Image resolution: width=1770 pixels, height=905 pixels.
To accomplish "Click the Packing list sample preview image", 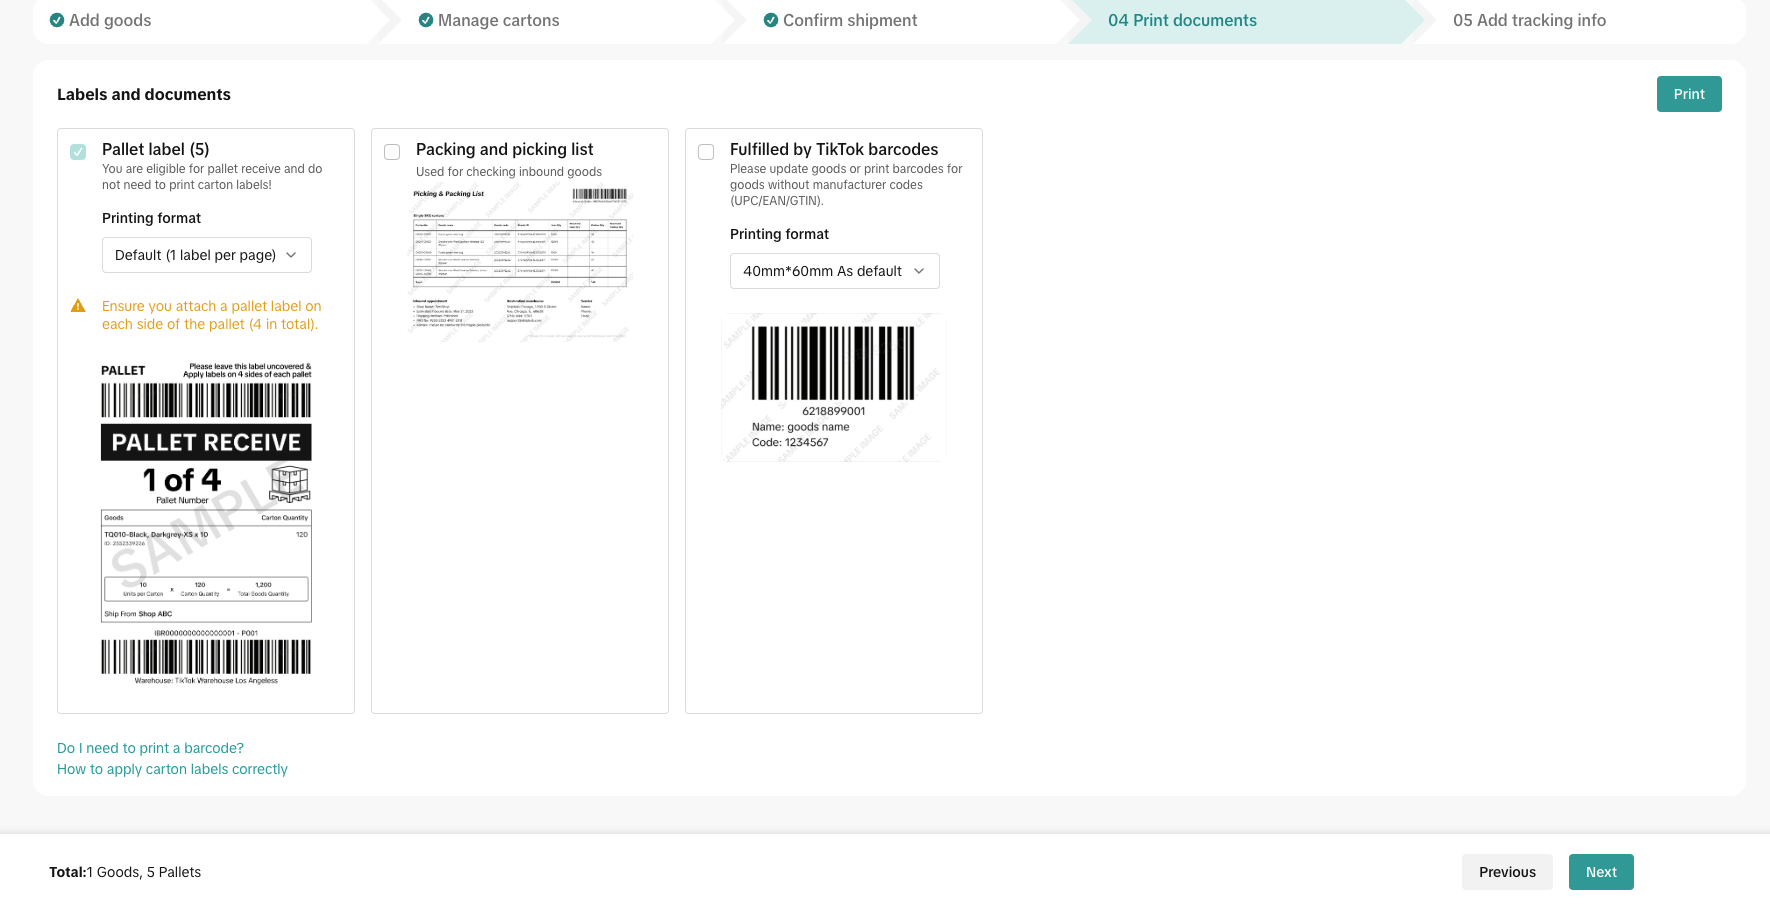I will (x=520, y=264).
